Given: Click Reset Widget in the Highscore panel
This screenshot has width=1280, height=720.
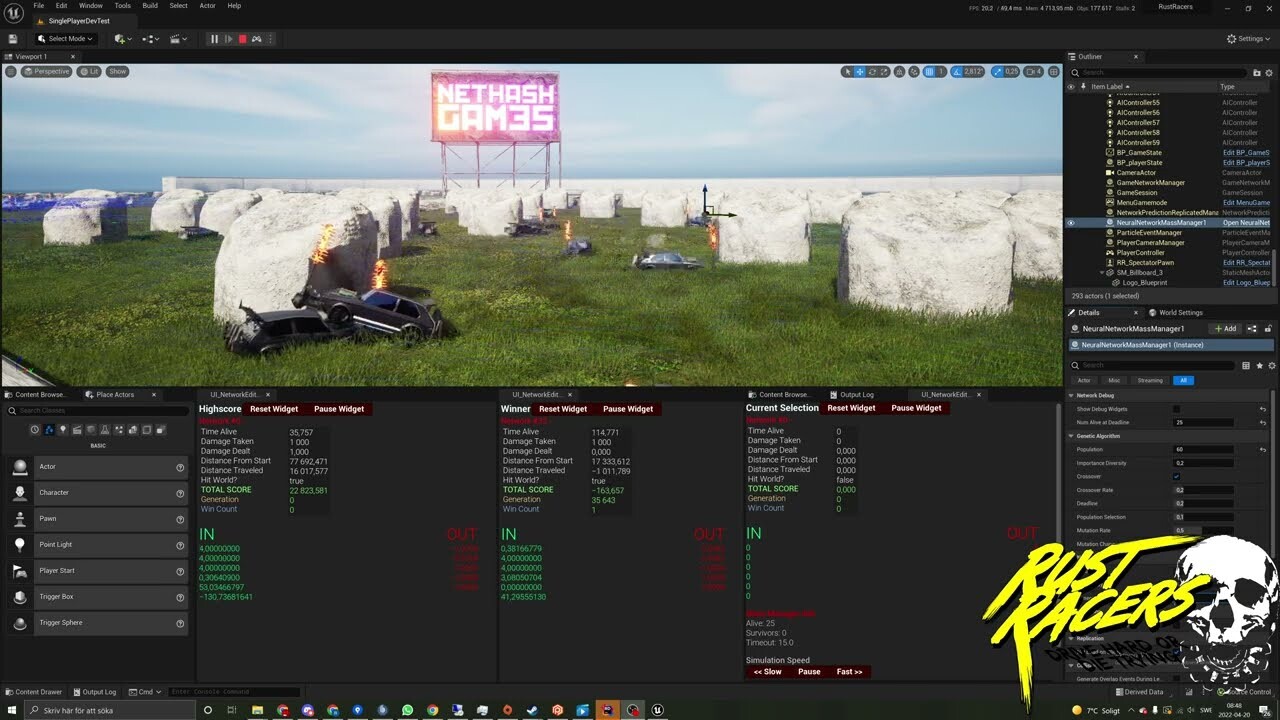Looking at the screenshot, I should pos(273,408).
